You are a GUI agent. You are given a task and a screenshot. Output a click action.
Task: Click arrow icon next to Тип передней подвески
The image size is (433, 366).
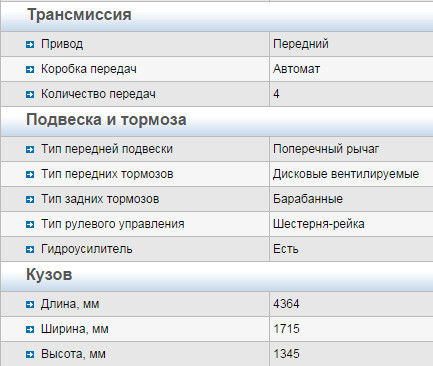(x=30, y=149)
